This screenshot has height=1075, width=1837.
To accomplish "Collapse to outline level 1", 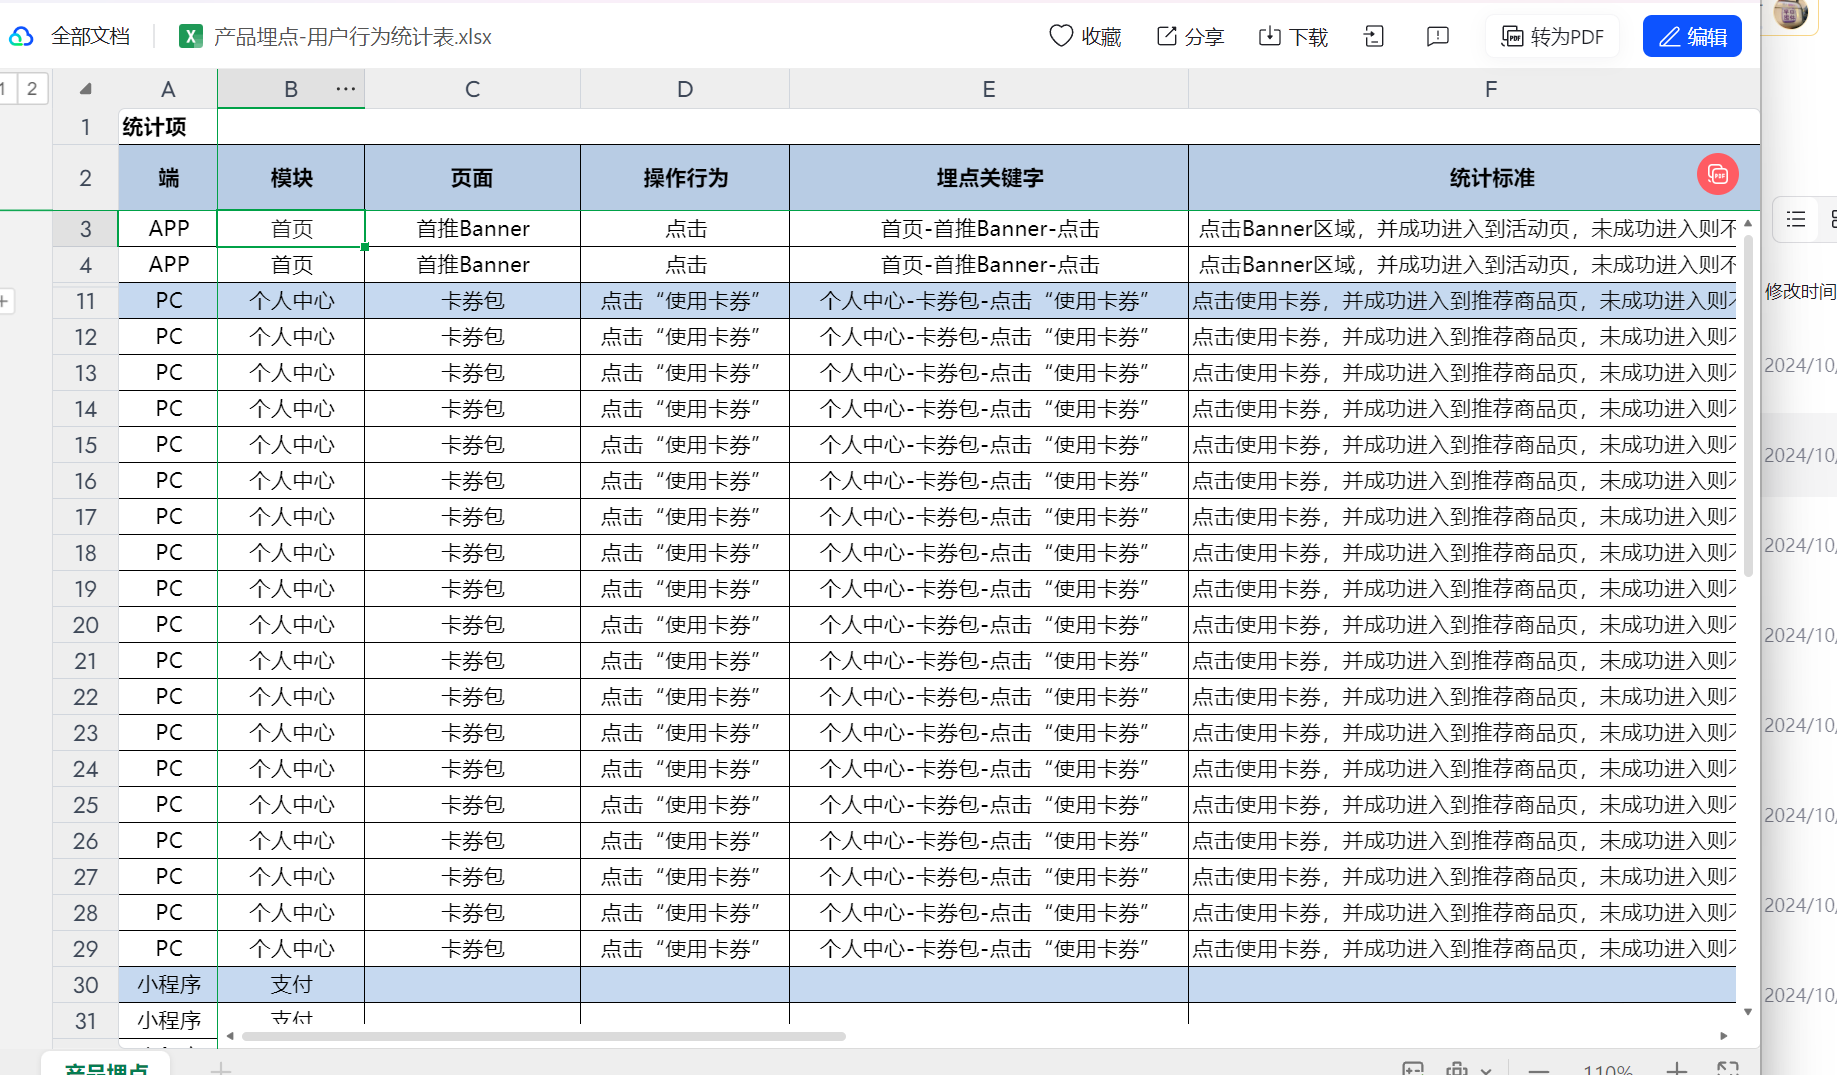I will pos(5,89).
